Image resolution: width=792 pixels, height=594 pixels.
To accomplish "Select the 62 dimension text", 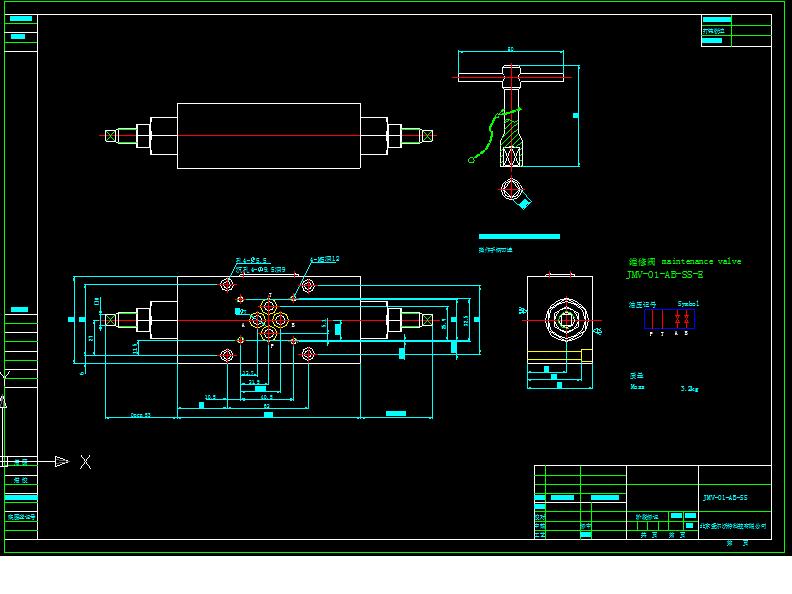I will [x=267, y=406].
